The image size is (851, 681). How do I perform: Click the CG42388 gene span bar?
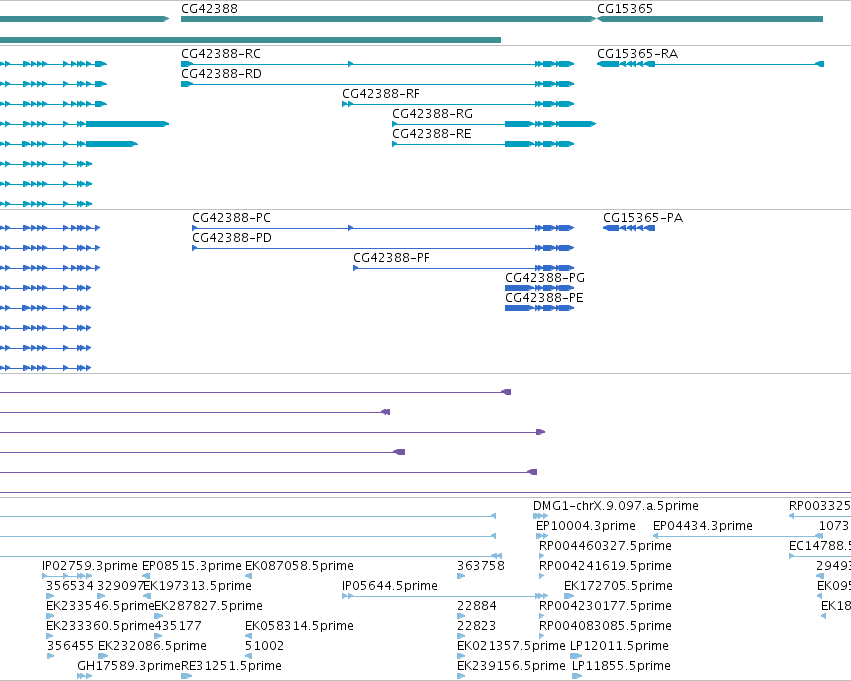388,19
